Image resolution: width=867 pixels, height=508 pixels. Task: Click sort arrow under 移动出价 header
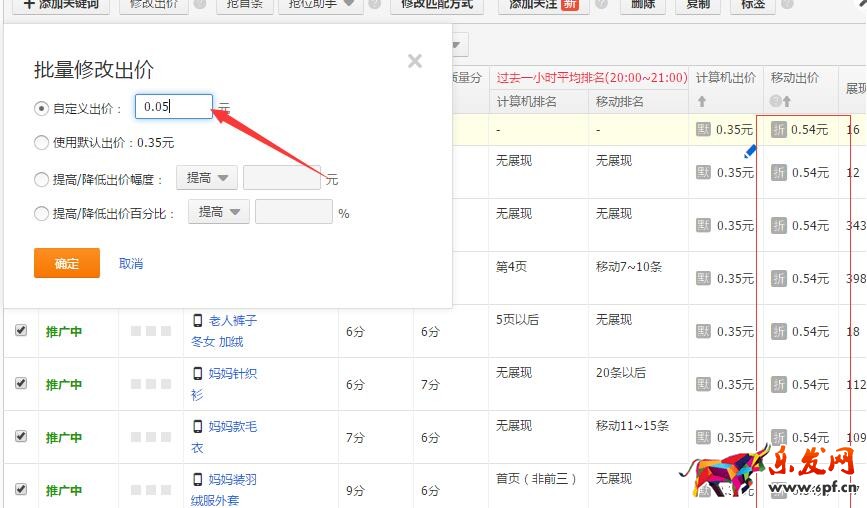[x=787, y=101]
